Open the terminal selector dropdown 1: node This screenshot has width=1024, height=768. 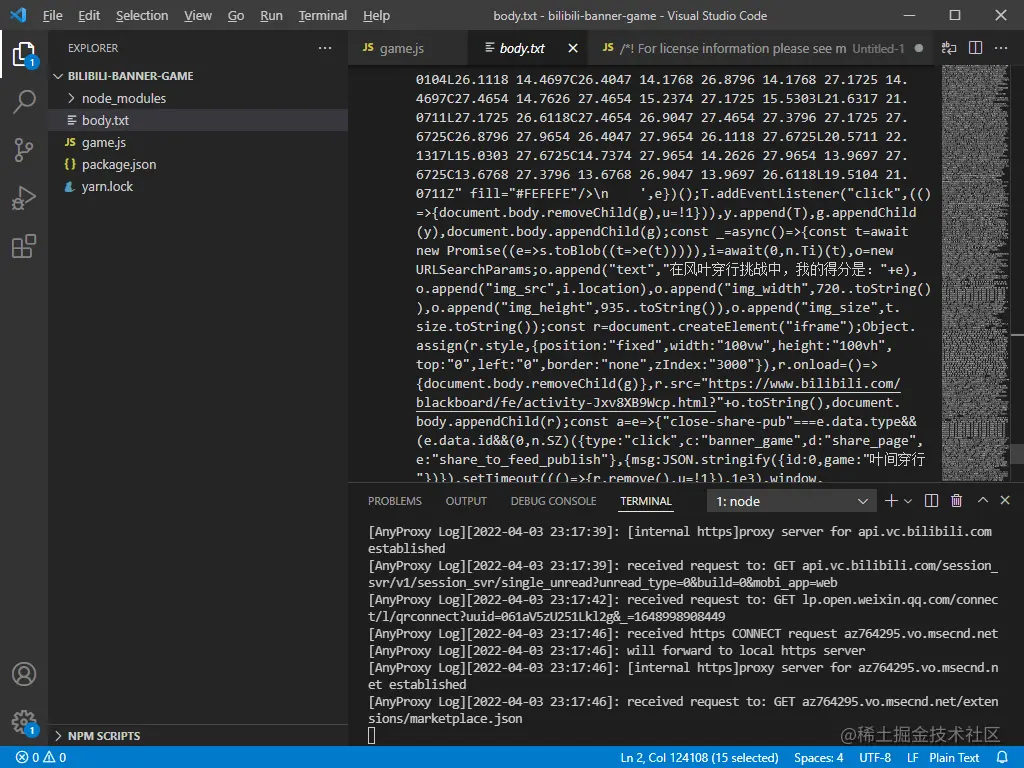[792, 502]
